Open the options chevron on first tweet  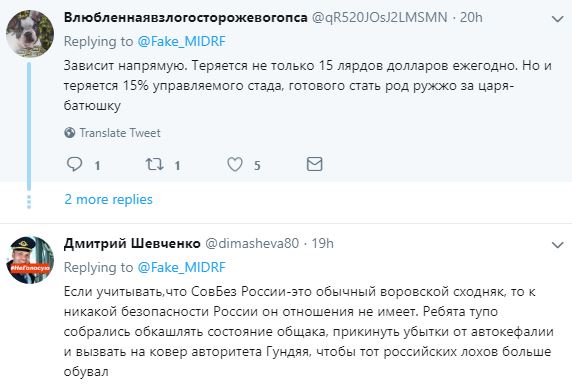558,19
